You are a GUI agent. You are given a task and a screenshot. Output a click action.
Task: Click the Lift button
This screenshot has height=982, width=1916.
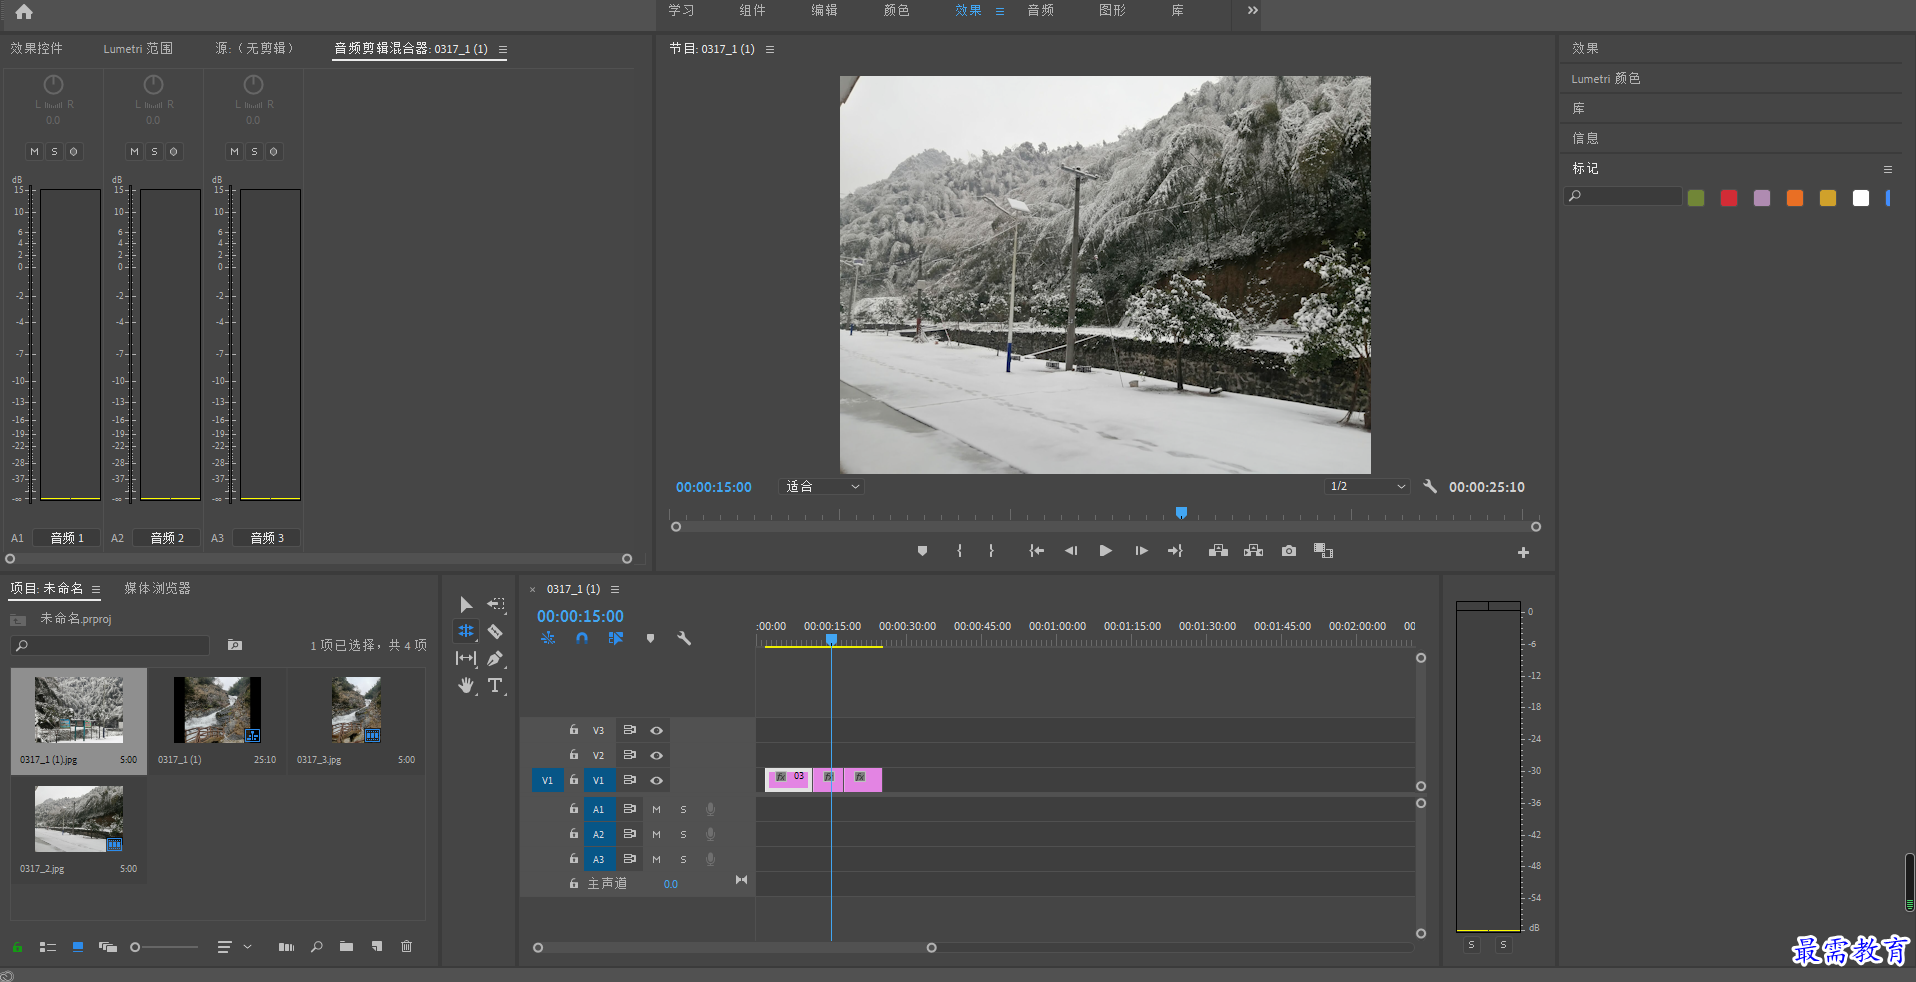click(1218, 551)
